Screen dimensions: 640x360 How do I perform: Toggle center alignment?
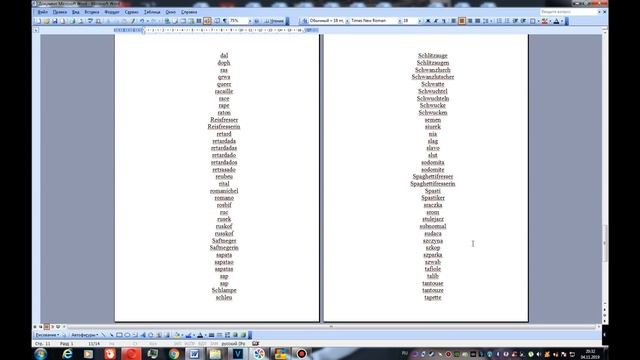point(462,21)
